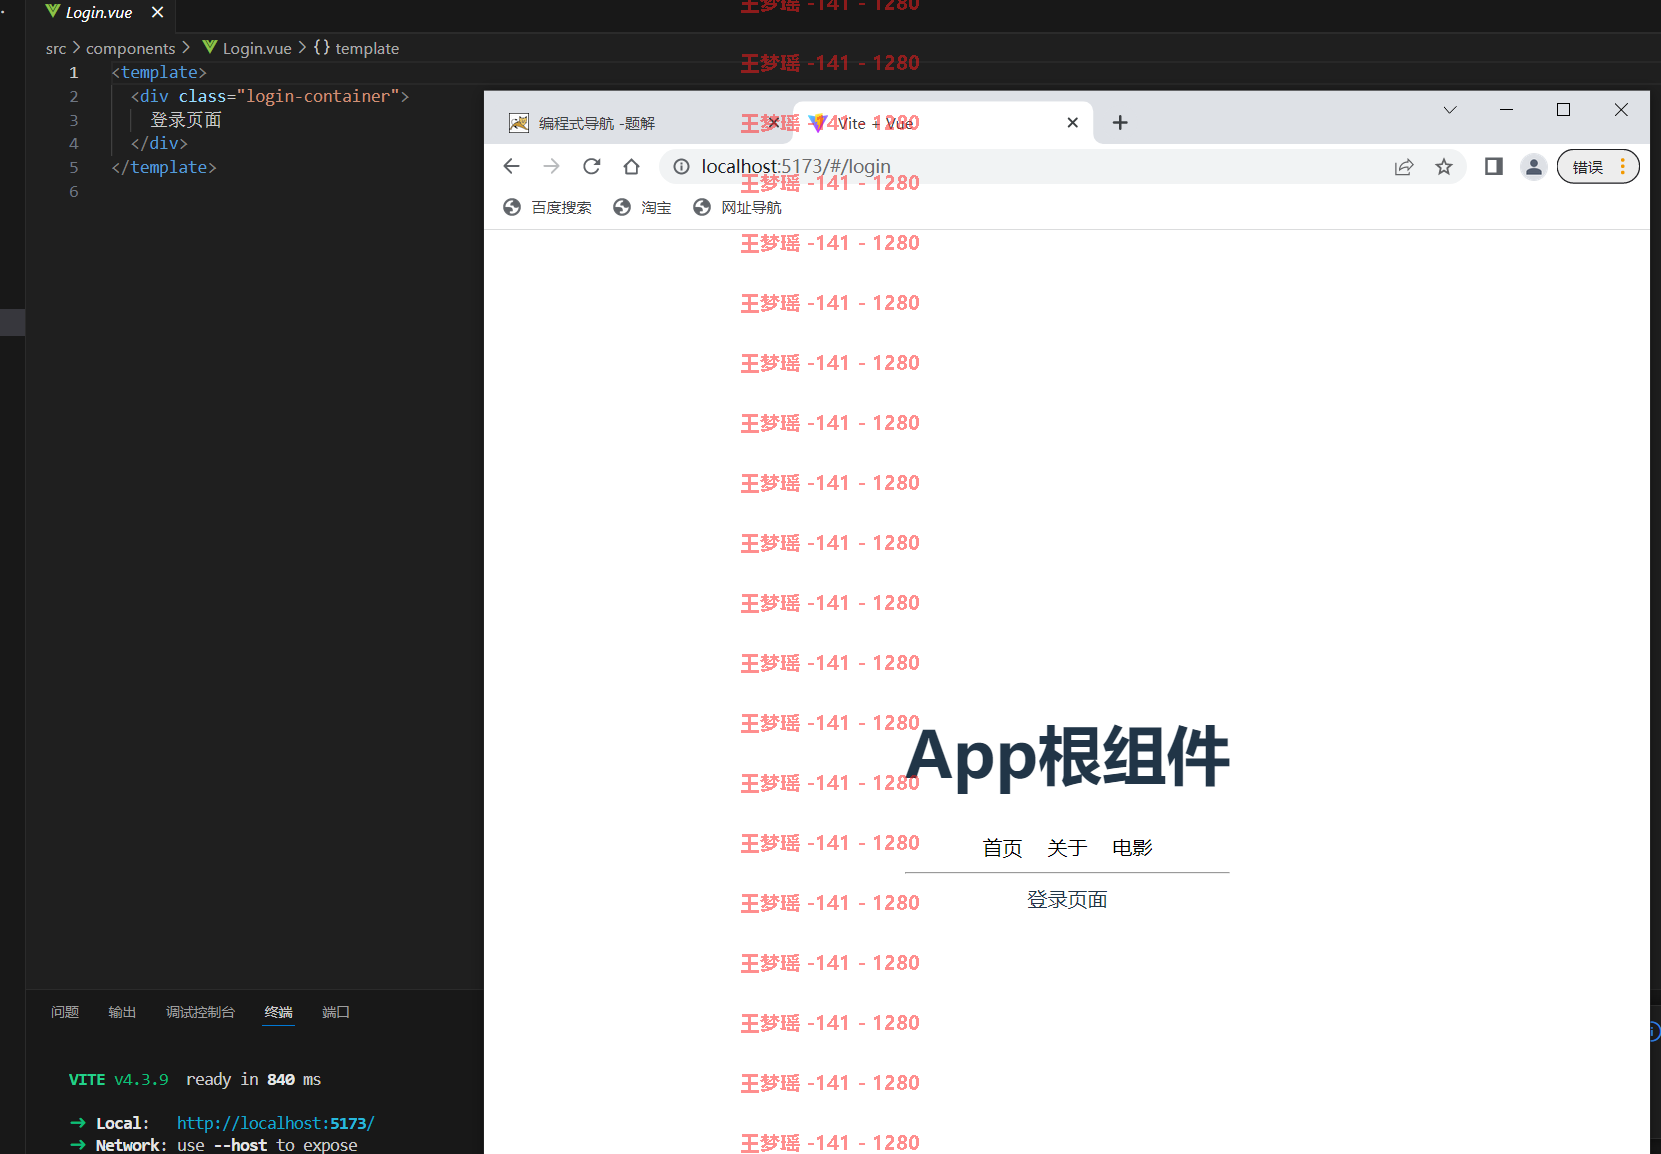Screen dimensions: 1661x1154
Task: Open the 网址导航 bookmark
Action: [738, 207]
